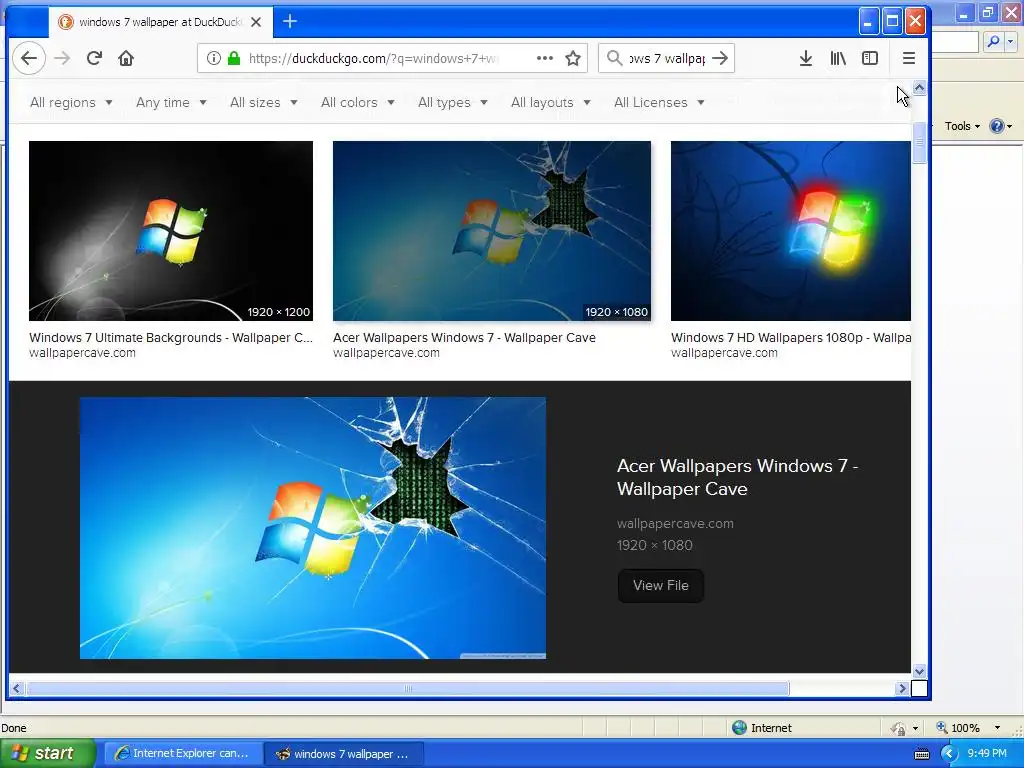Switch to the Internet Explorer taskbar button
The image size is (1024, 768).
184,754
